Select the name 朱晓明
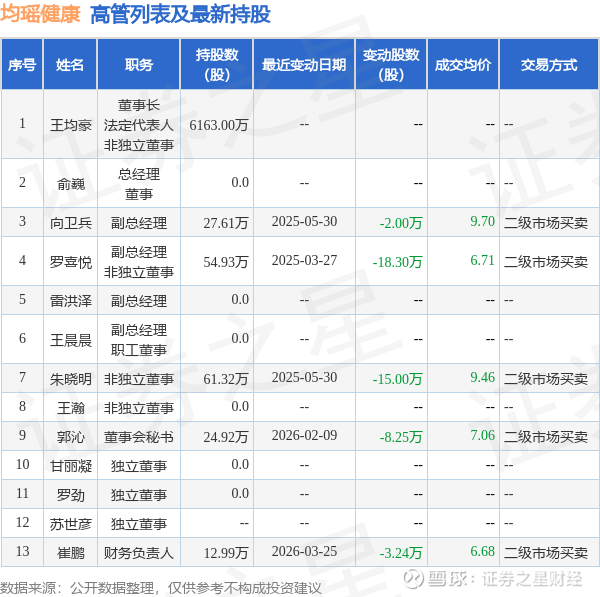The width and height of the screenshot is (600, 597). 71,378
